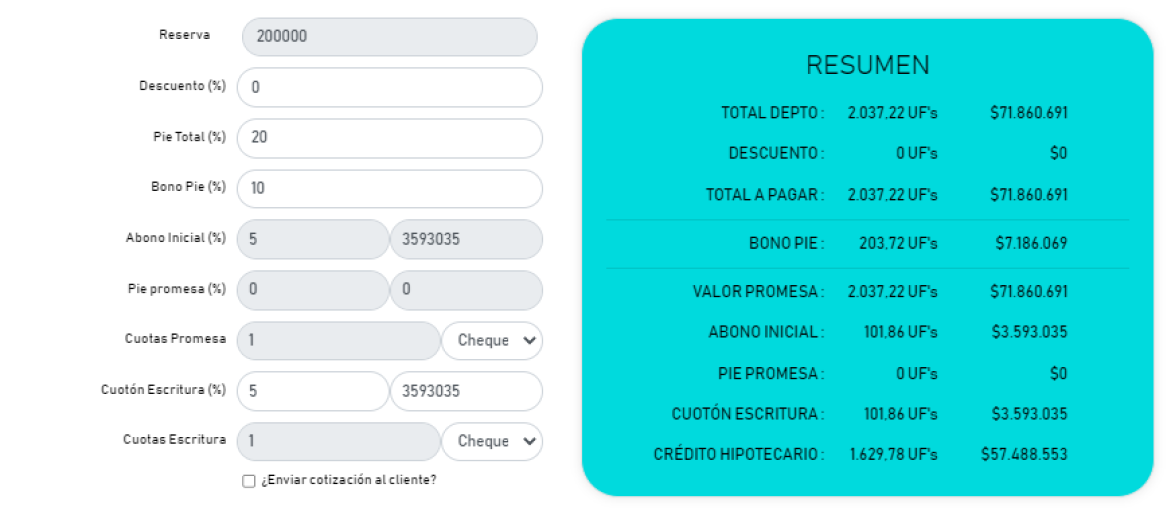1171x515 pixels.
Task: Click the Descuento (%) input field
Action: pos(390,87)
